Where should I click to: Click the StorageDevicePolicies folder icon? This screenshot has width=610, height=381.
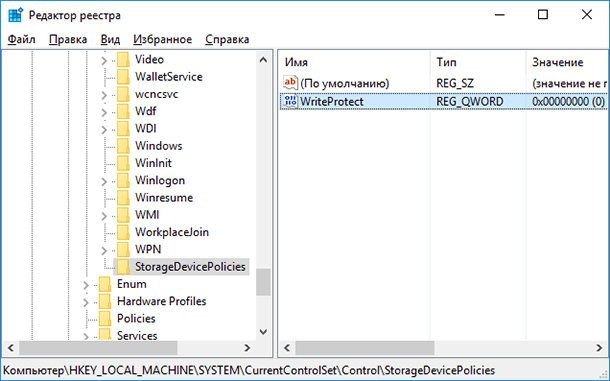coord(123,267)
